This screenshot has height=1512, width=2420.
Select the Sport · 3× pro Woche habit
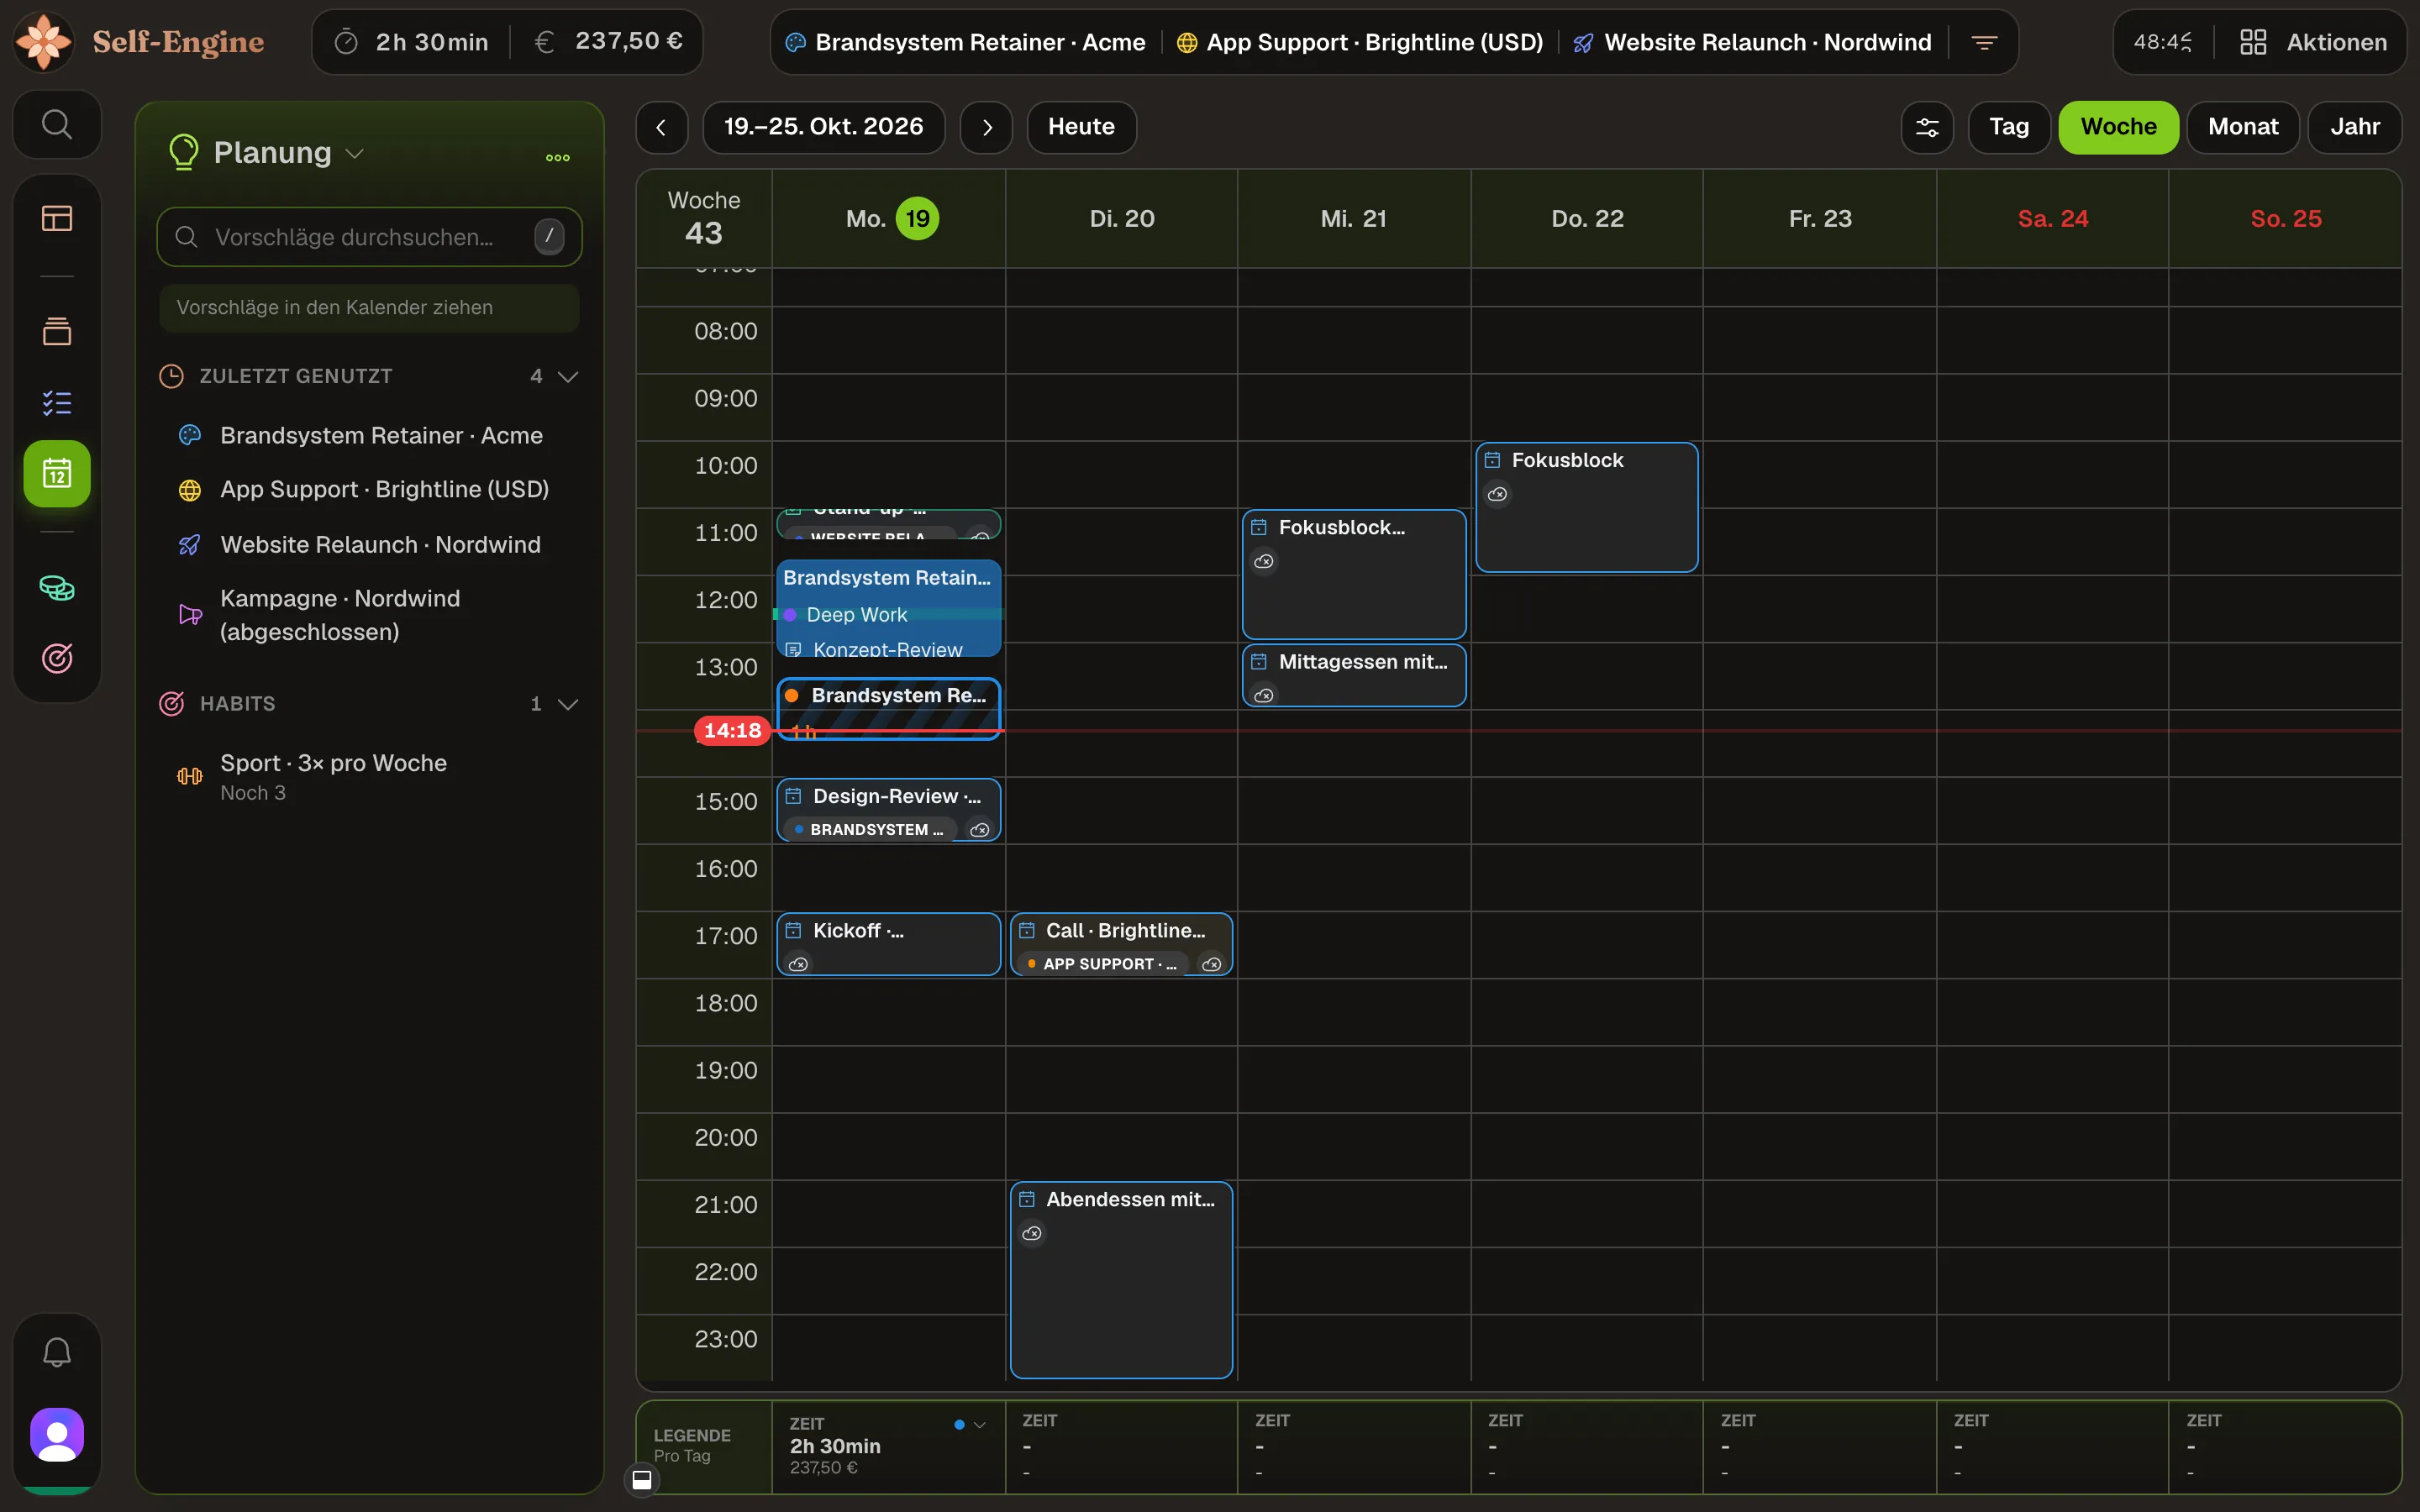coord(369,777)
